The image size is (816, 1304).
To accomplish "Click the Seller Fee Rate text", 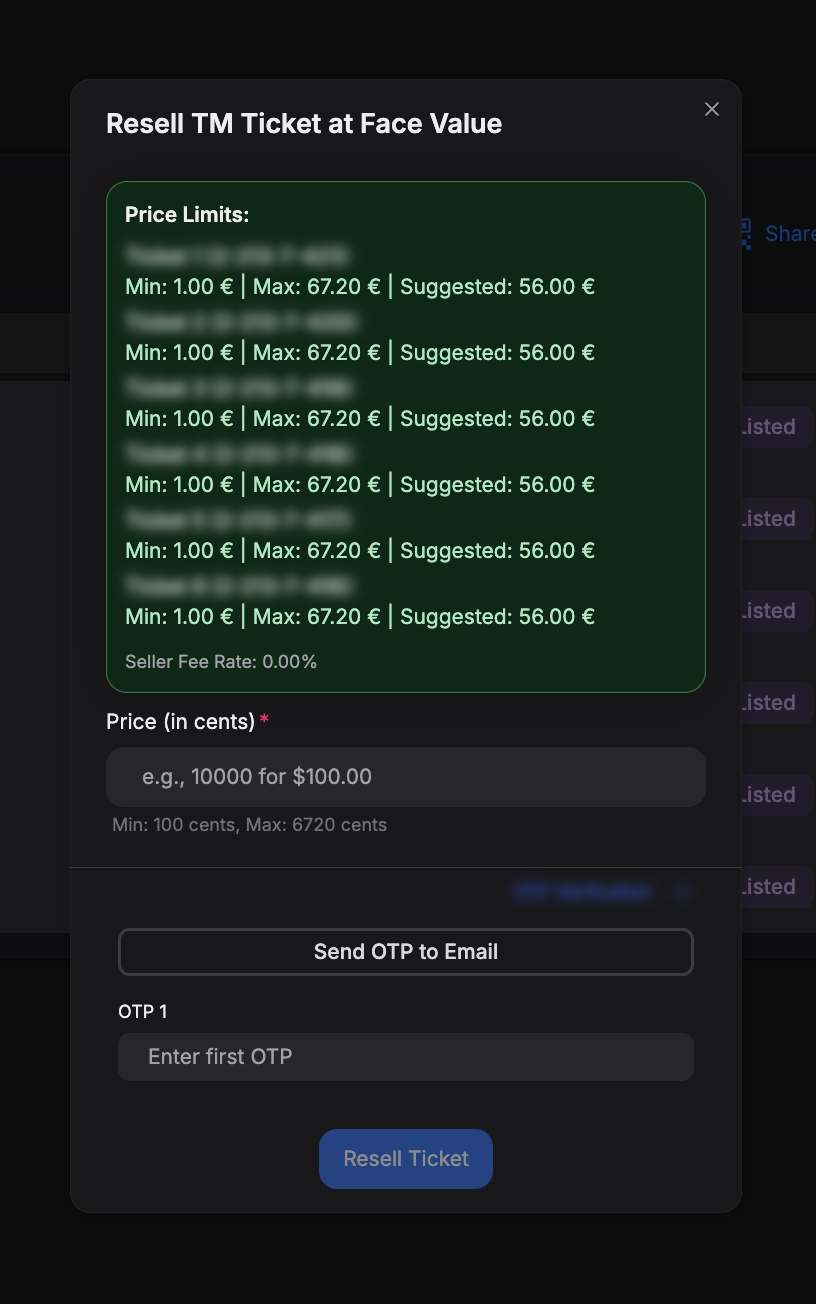I will [221, 662].
